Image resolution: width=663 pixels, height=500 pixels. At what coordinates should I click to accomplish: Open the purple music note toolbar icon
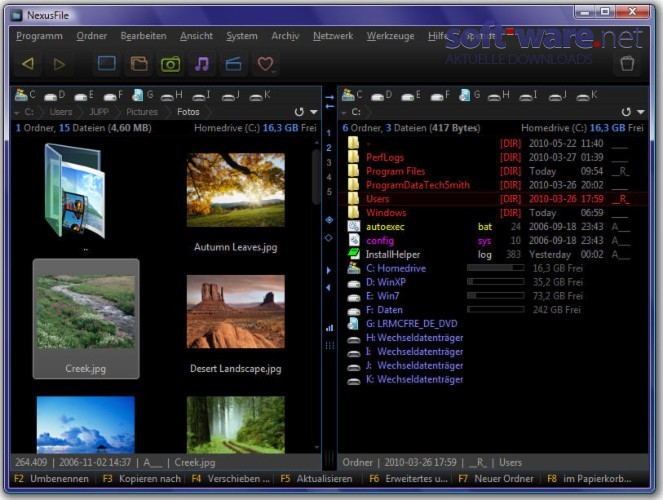click(x=202, y=64)
